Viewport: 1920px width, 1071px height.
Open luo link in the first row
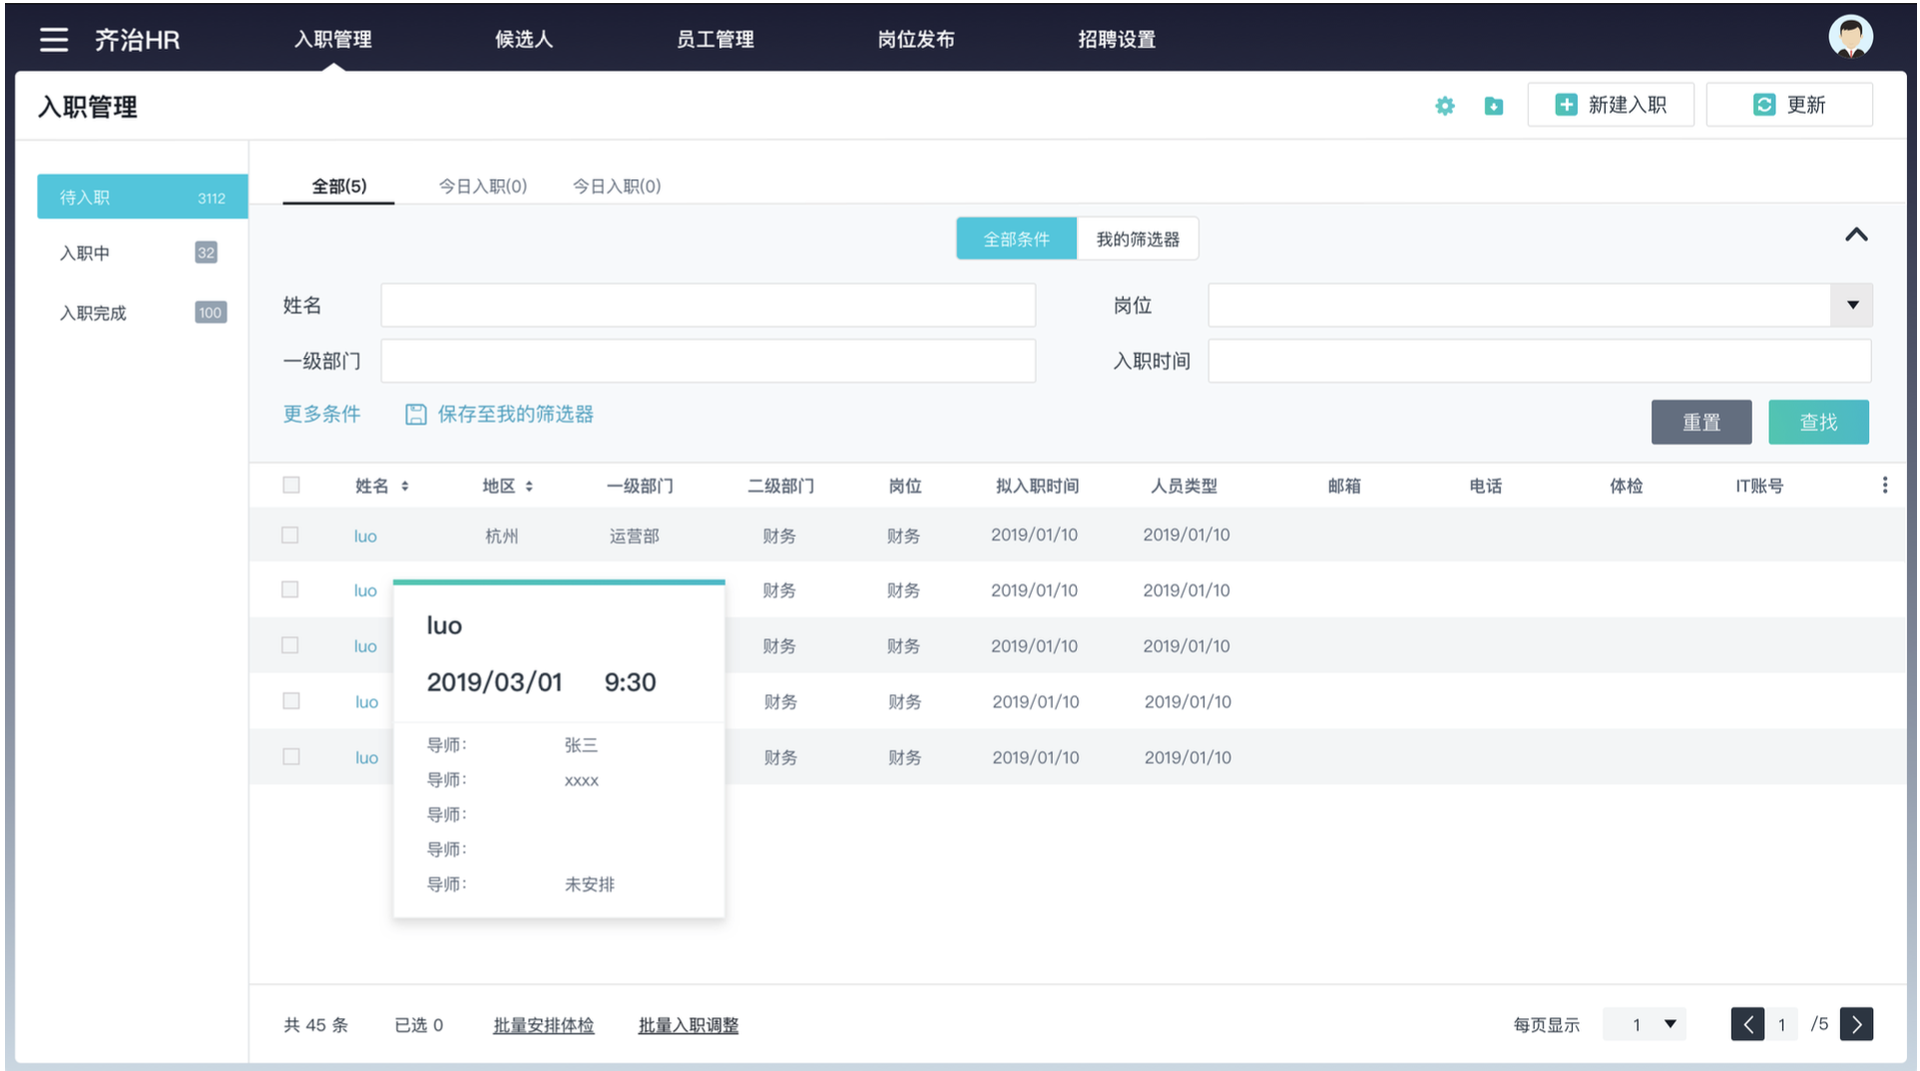(x=365, y=536)
